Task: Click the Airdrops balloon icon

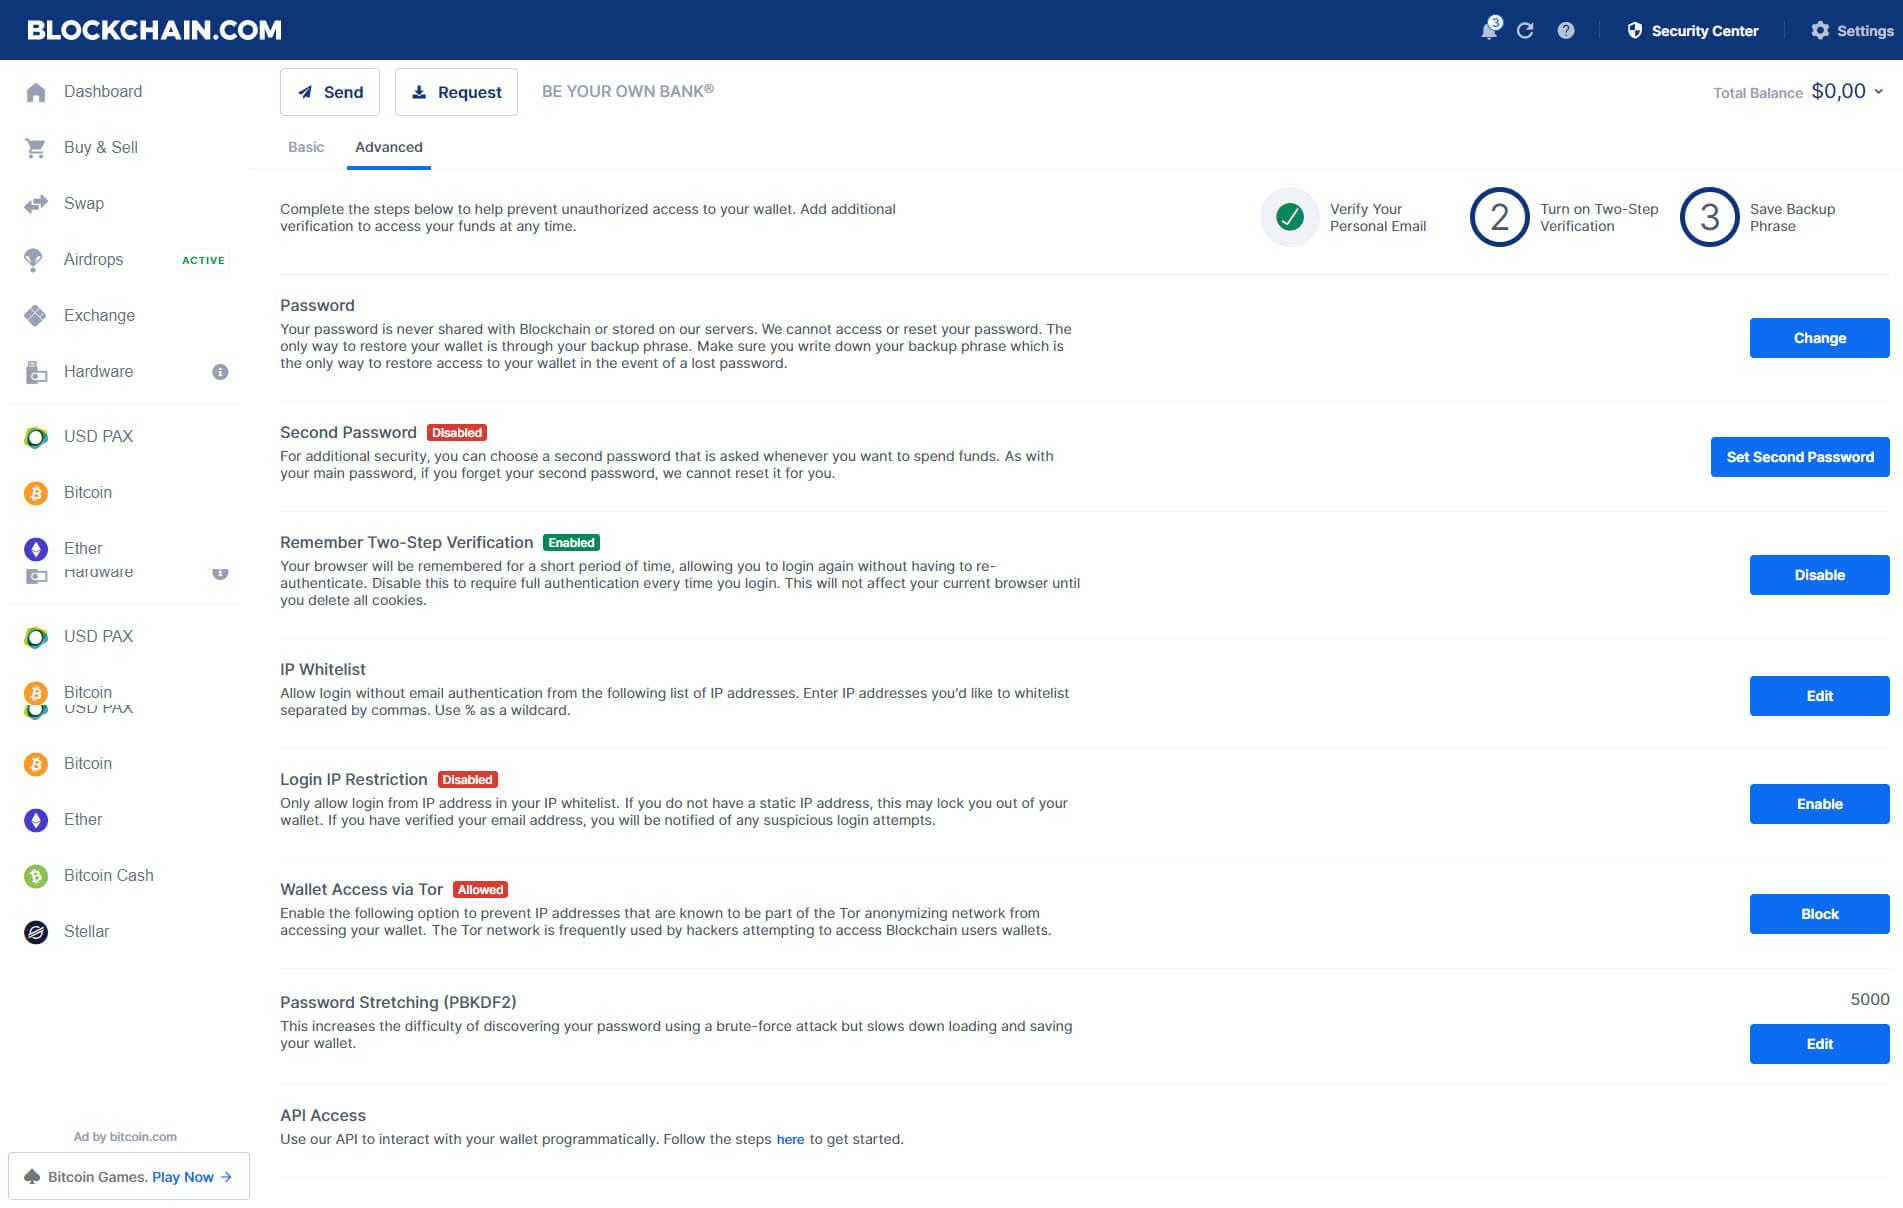Action: pyautogui.click(x=33, y=260)
